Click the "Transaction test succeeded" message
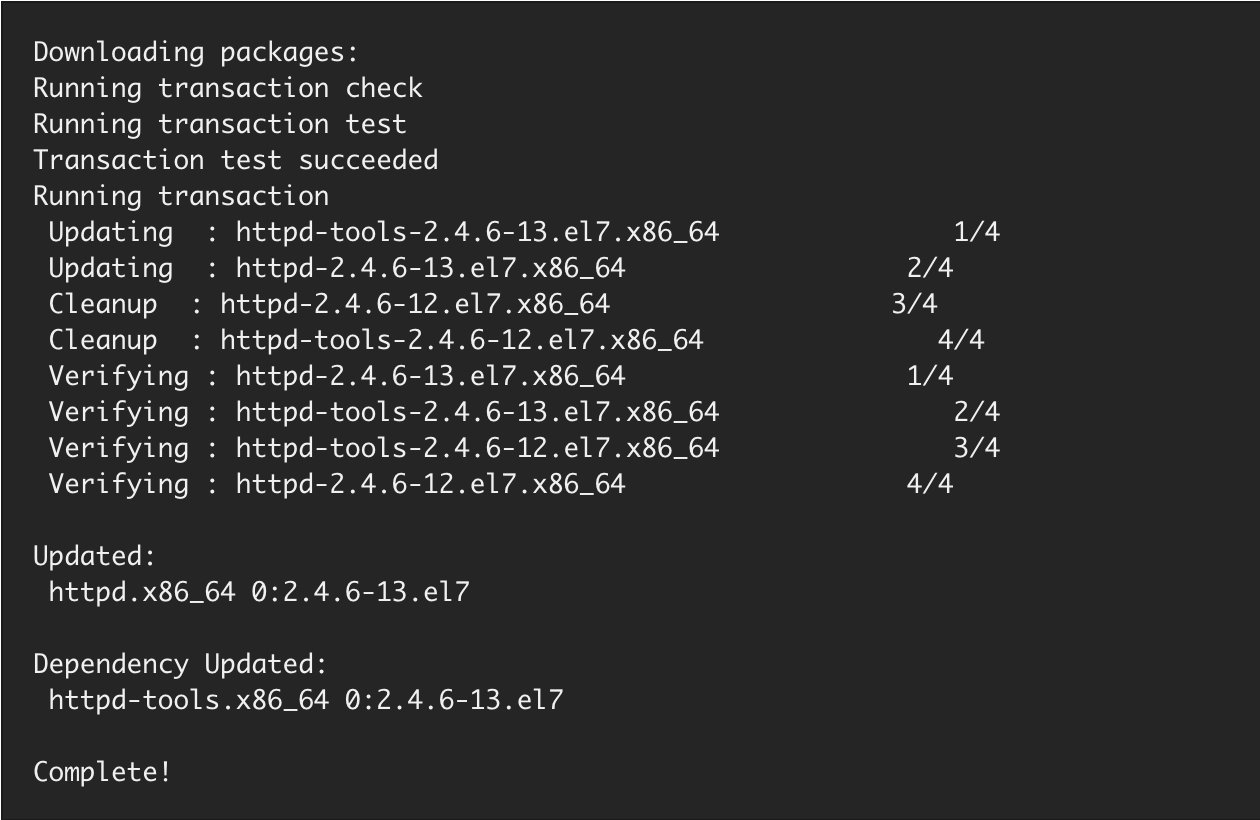1260x820 pixels. point(235,160)
